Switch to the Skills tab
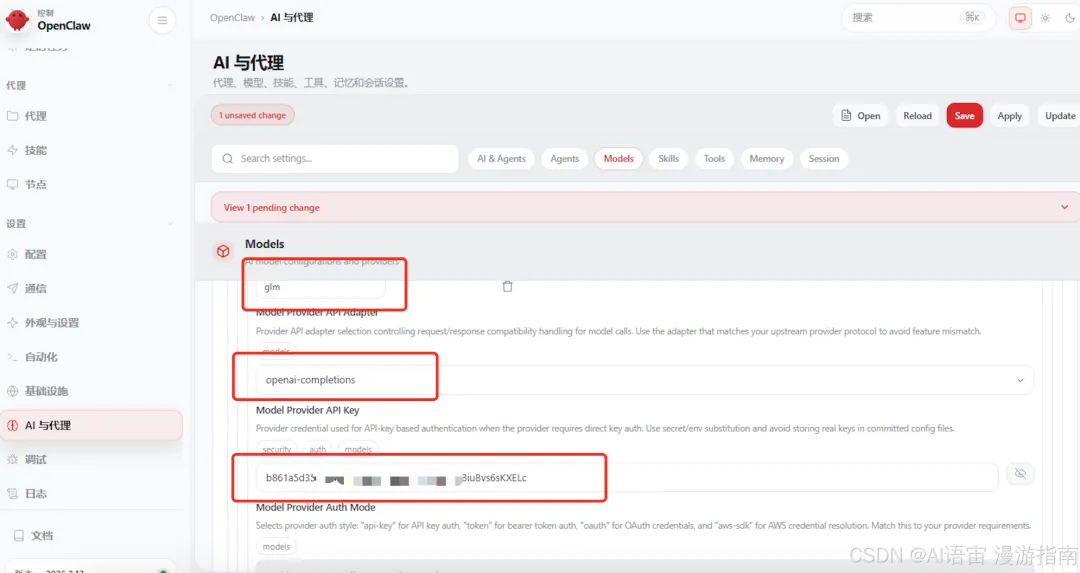 coord(668,158)
